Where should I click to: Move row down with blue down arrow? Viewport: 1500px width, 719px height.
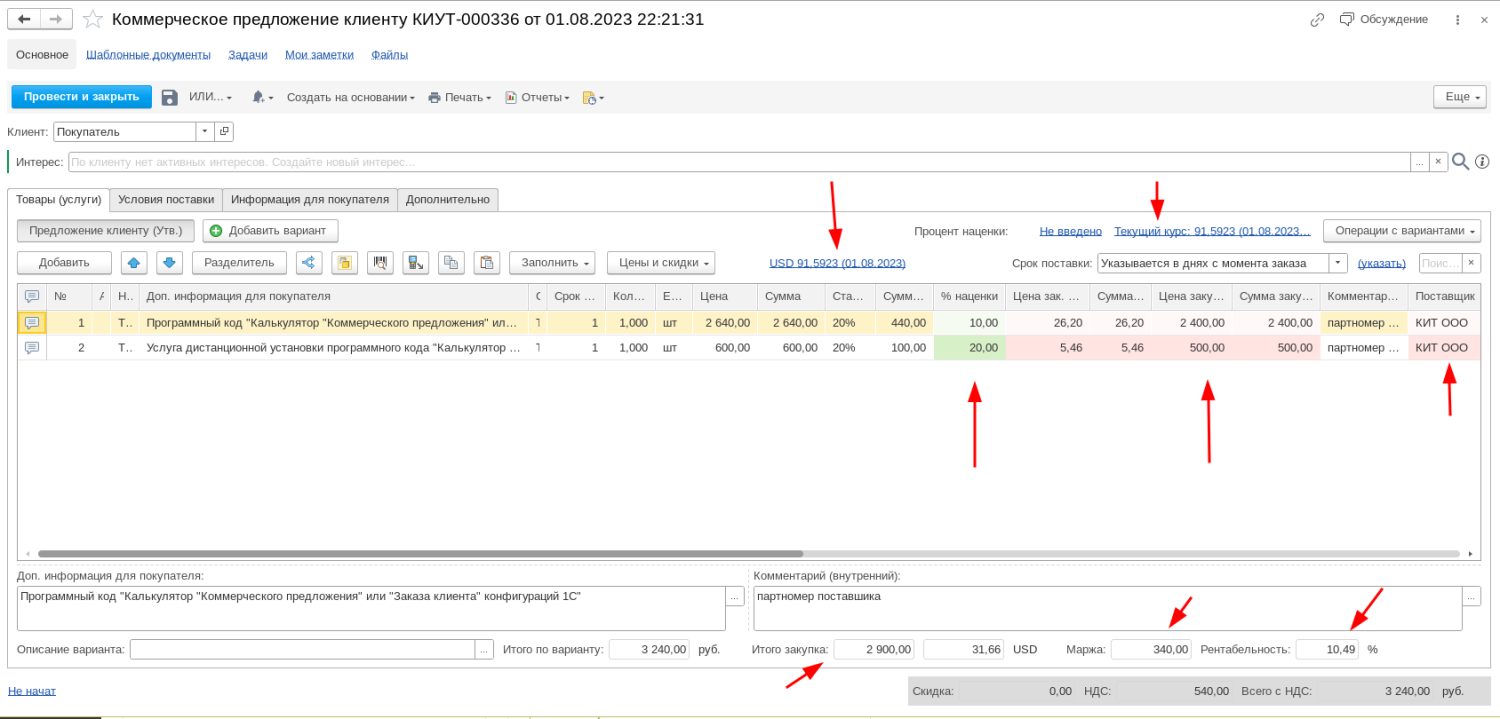[x=169, y=262]
